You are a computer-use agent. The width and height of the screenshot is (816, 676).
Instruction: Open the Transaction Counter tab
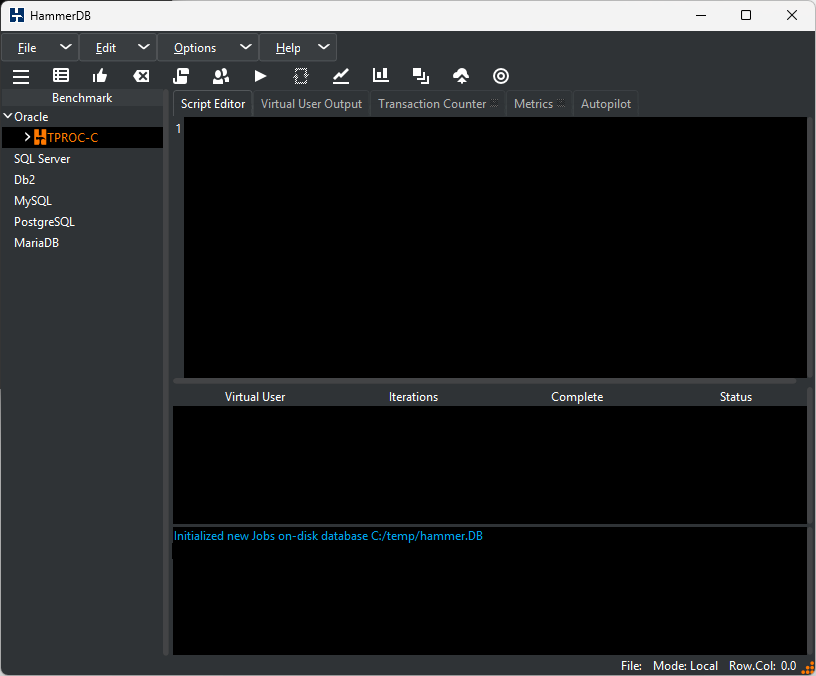438,104
